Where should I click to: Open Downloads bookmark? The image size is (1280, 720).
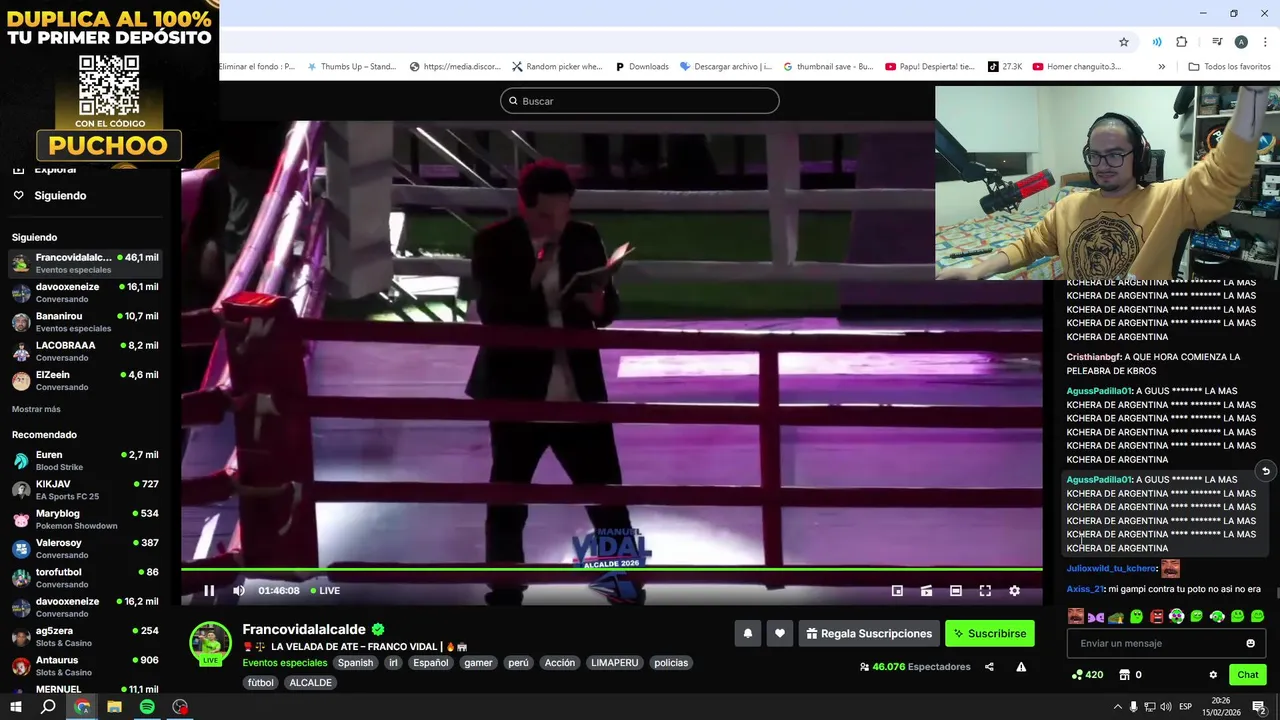click(641, 67)
